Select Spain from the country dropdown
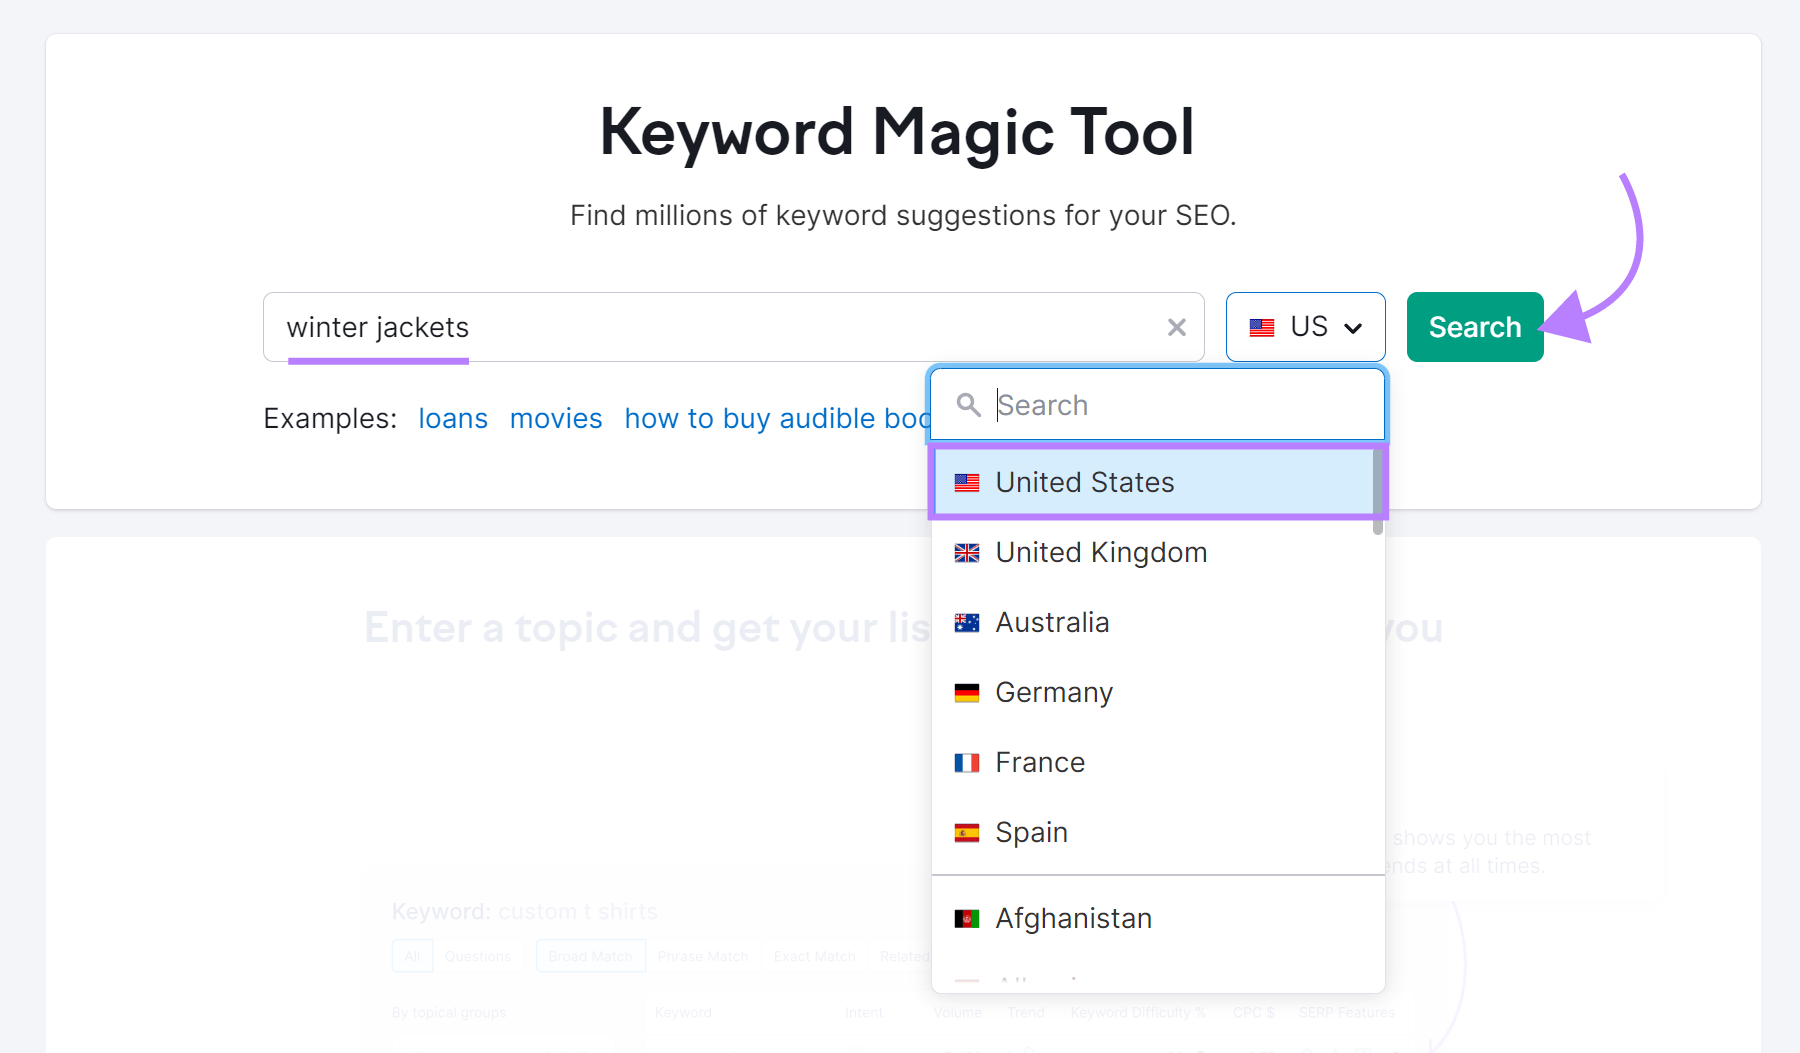The image size is (1800, 1053). [x=1030, y=831]
